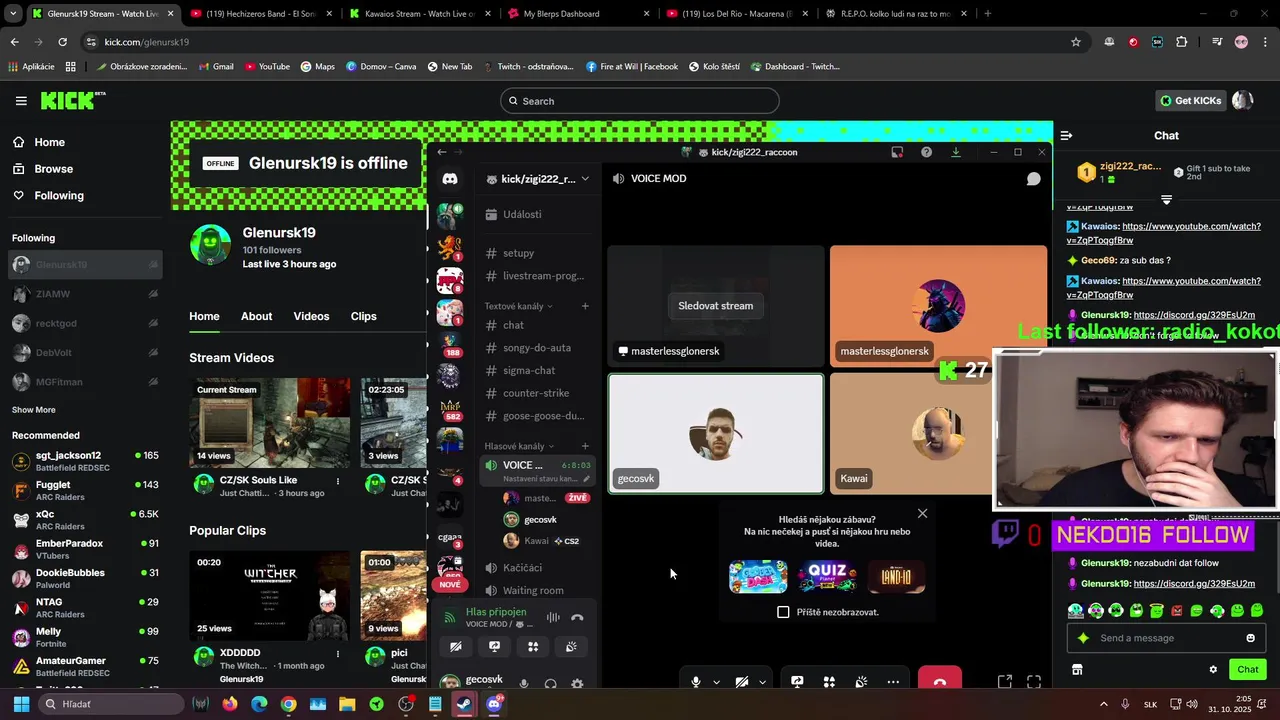Expand pinned gift sub banner arrow
Viewport: 1280px width, 720px height.
(1166, 200)
